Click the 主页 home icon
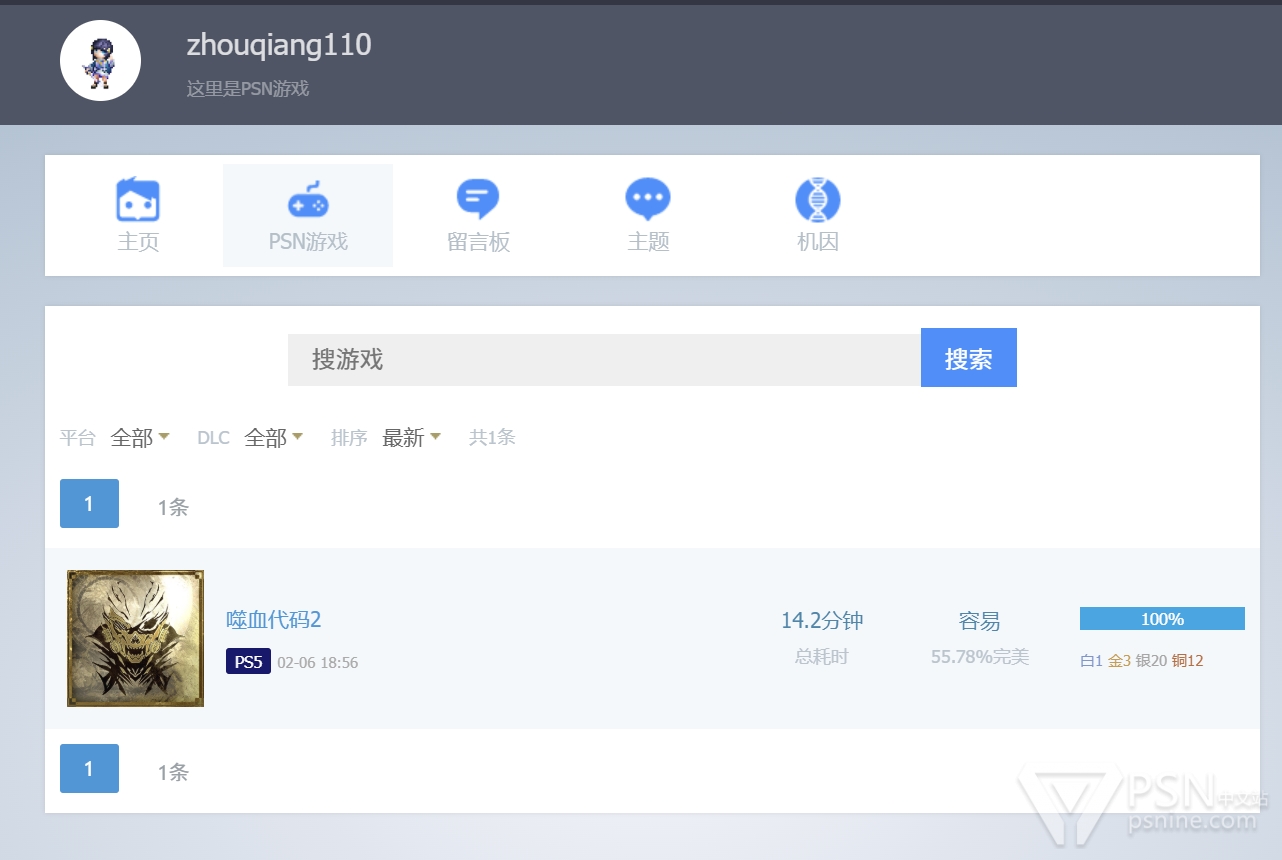 click(x=138, y=200)
